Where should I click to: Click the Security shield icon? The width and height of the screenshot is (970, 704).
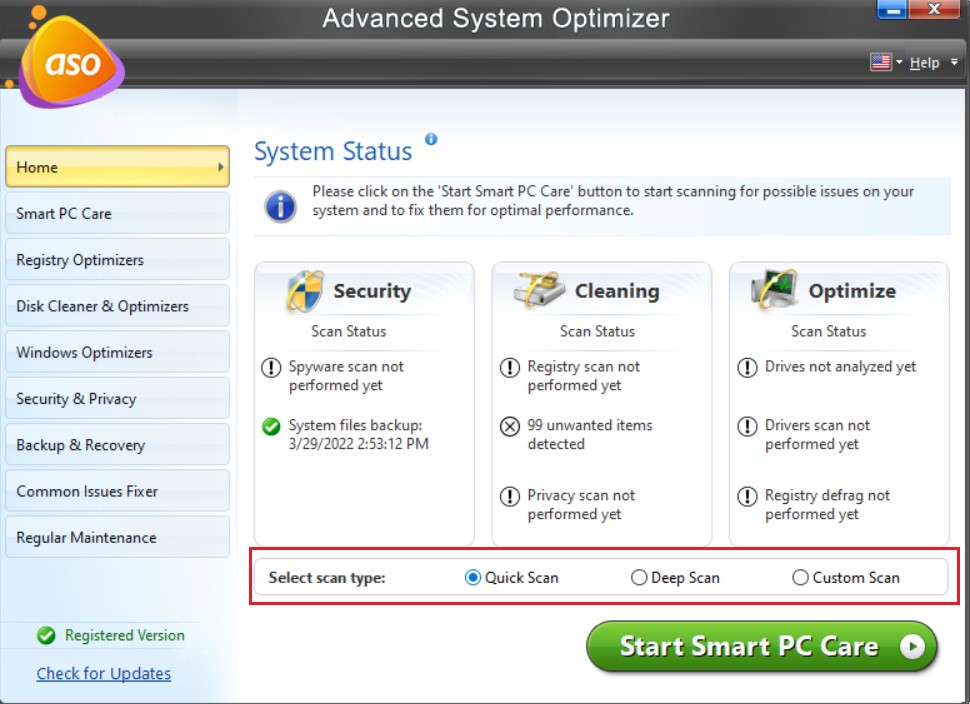[304, 291]
